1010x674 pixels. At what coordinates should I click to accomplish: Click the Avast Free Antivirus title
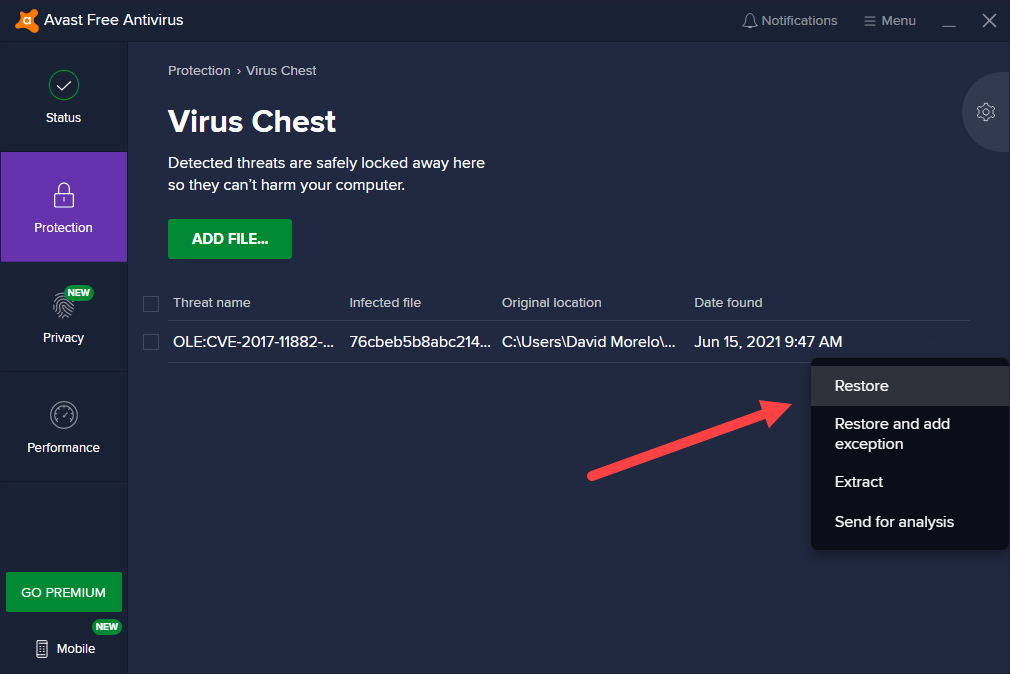click(113, 20)
